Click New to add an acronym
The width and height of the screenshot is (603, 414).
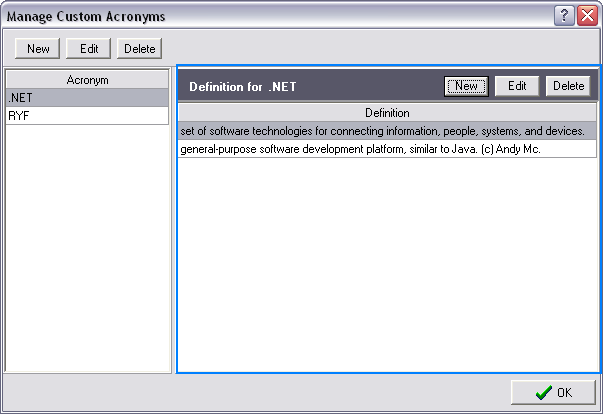[38, 48]
